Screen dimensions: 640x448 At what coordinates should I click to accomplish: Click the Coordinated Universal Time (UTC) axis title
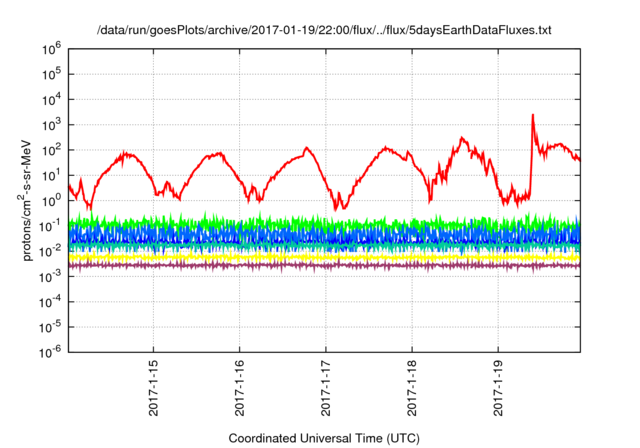pyautogui.click(x=324, y=438)
